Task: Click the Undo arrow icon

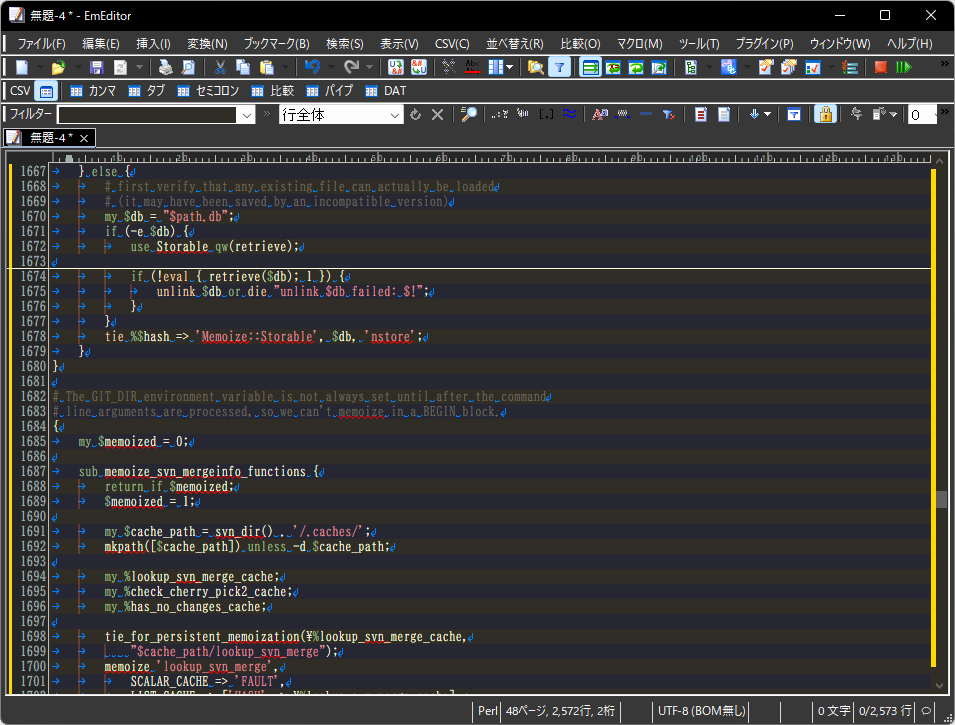Action: [x=312, y=67]
